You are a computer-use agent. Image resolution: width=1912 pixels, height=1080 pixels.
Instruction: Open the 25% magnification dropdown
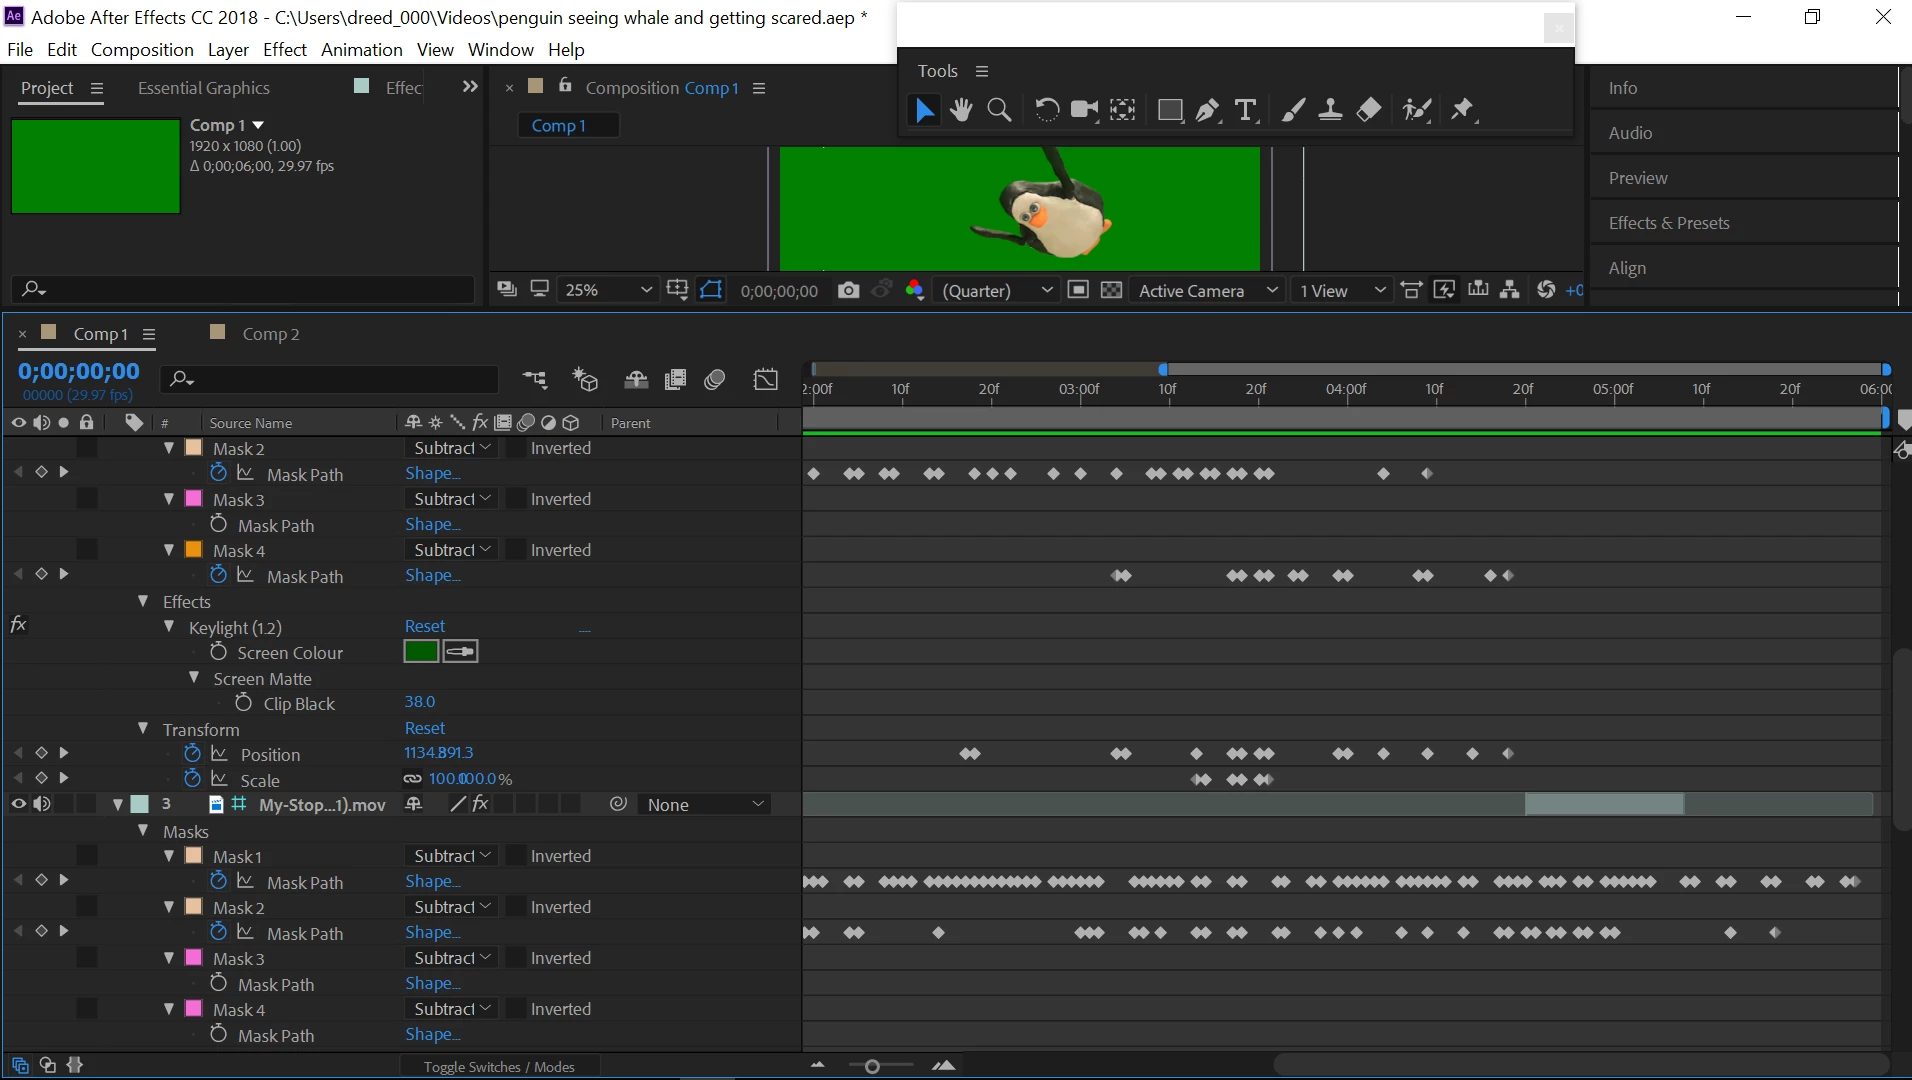tap(607, 290)
